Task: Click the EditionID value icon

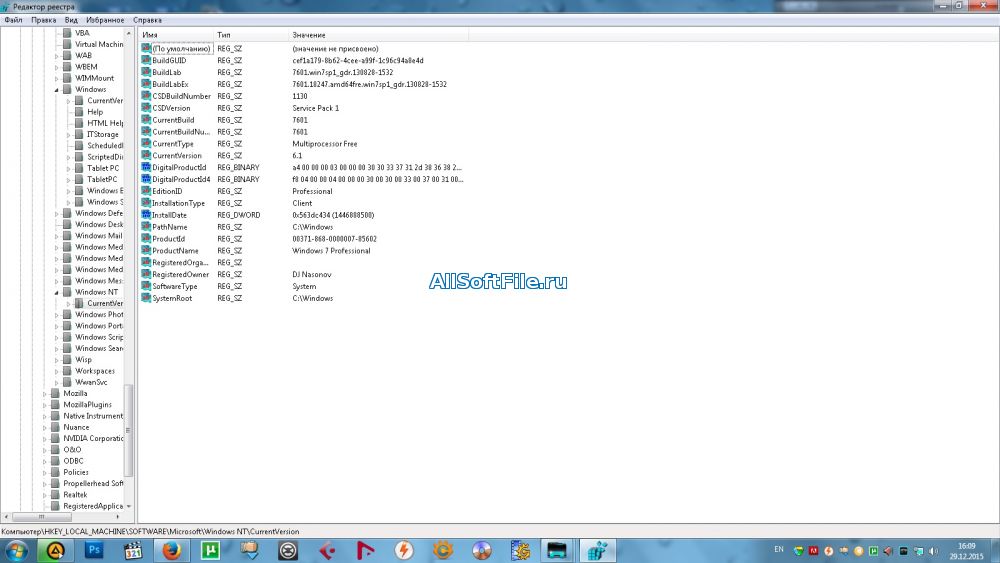Action: click(145, 191)
